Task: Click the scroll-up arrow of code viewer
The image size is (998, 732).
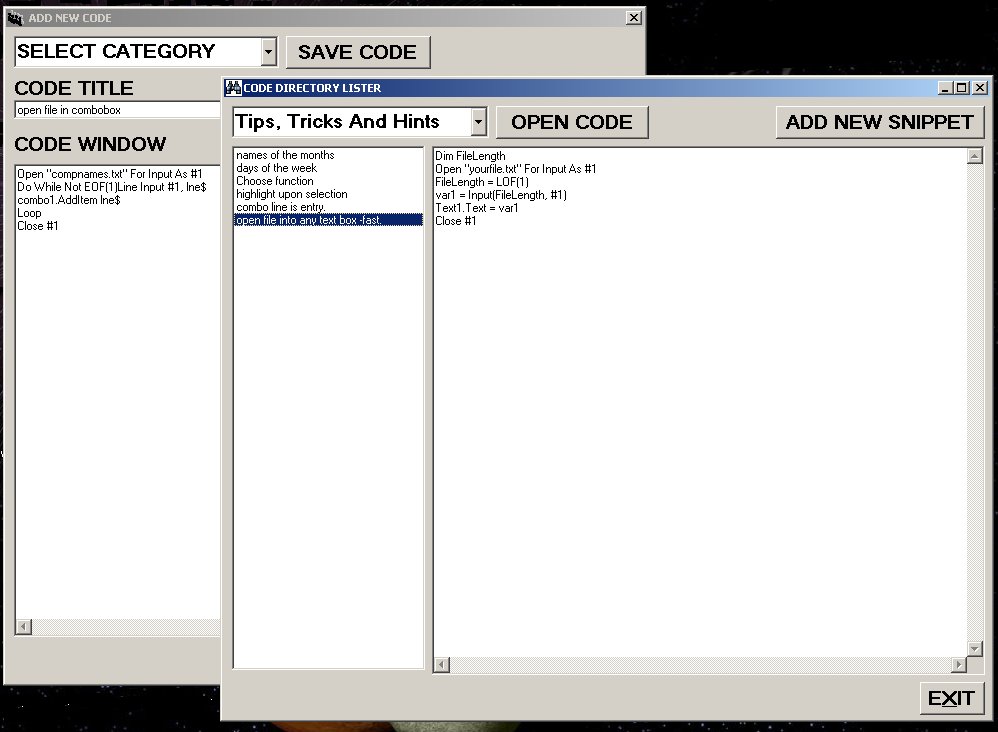Action: click(x=974, y=156)
